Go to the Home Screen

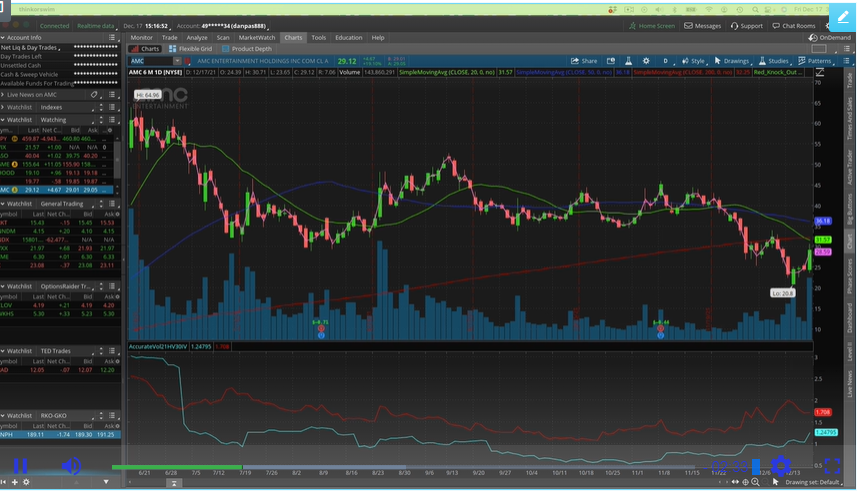[x=651, y=26]
